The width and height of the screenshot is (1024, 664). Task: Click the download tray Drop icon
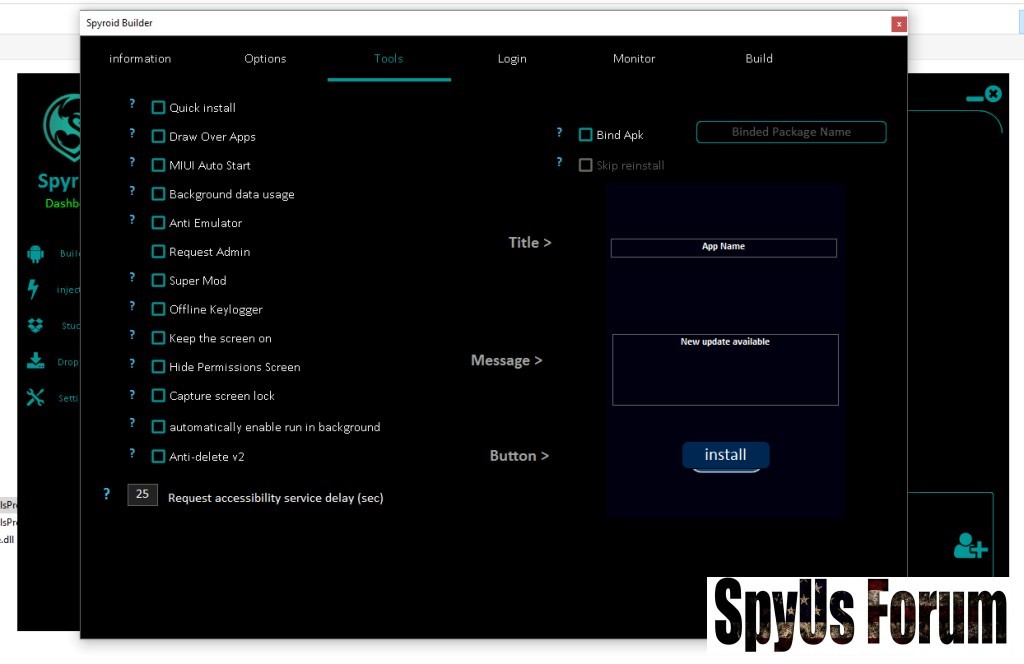[36, 361]
